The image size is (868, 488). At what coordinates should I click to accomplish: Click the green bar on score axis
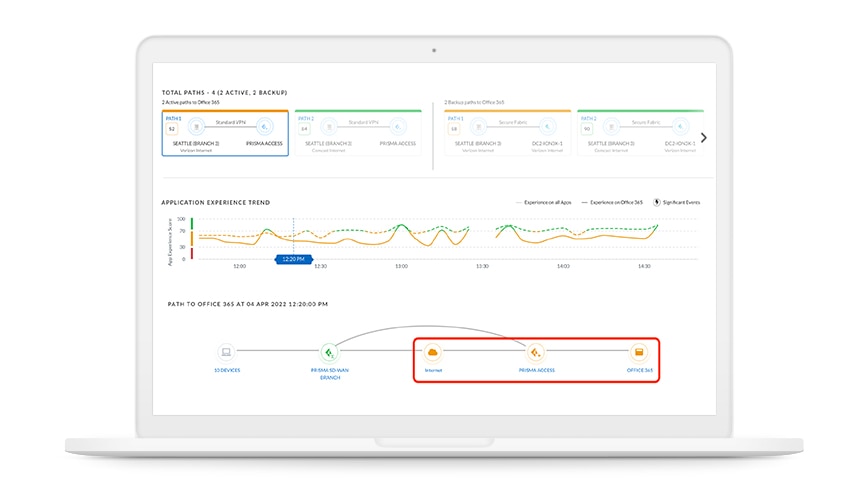pyautogui.click(x=192, y=223)
